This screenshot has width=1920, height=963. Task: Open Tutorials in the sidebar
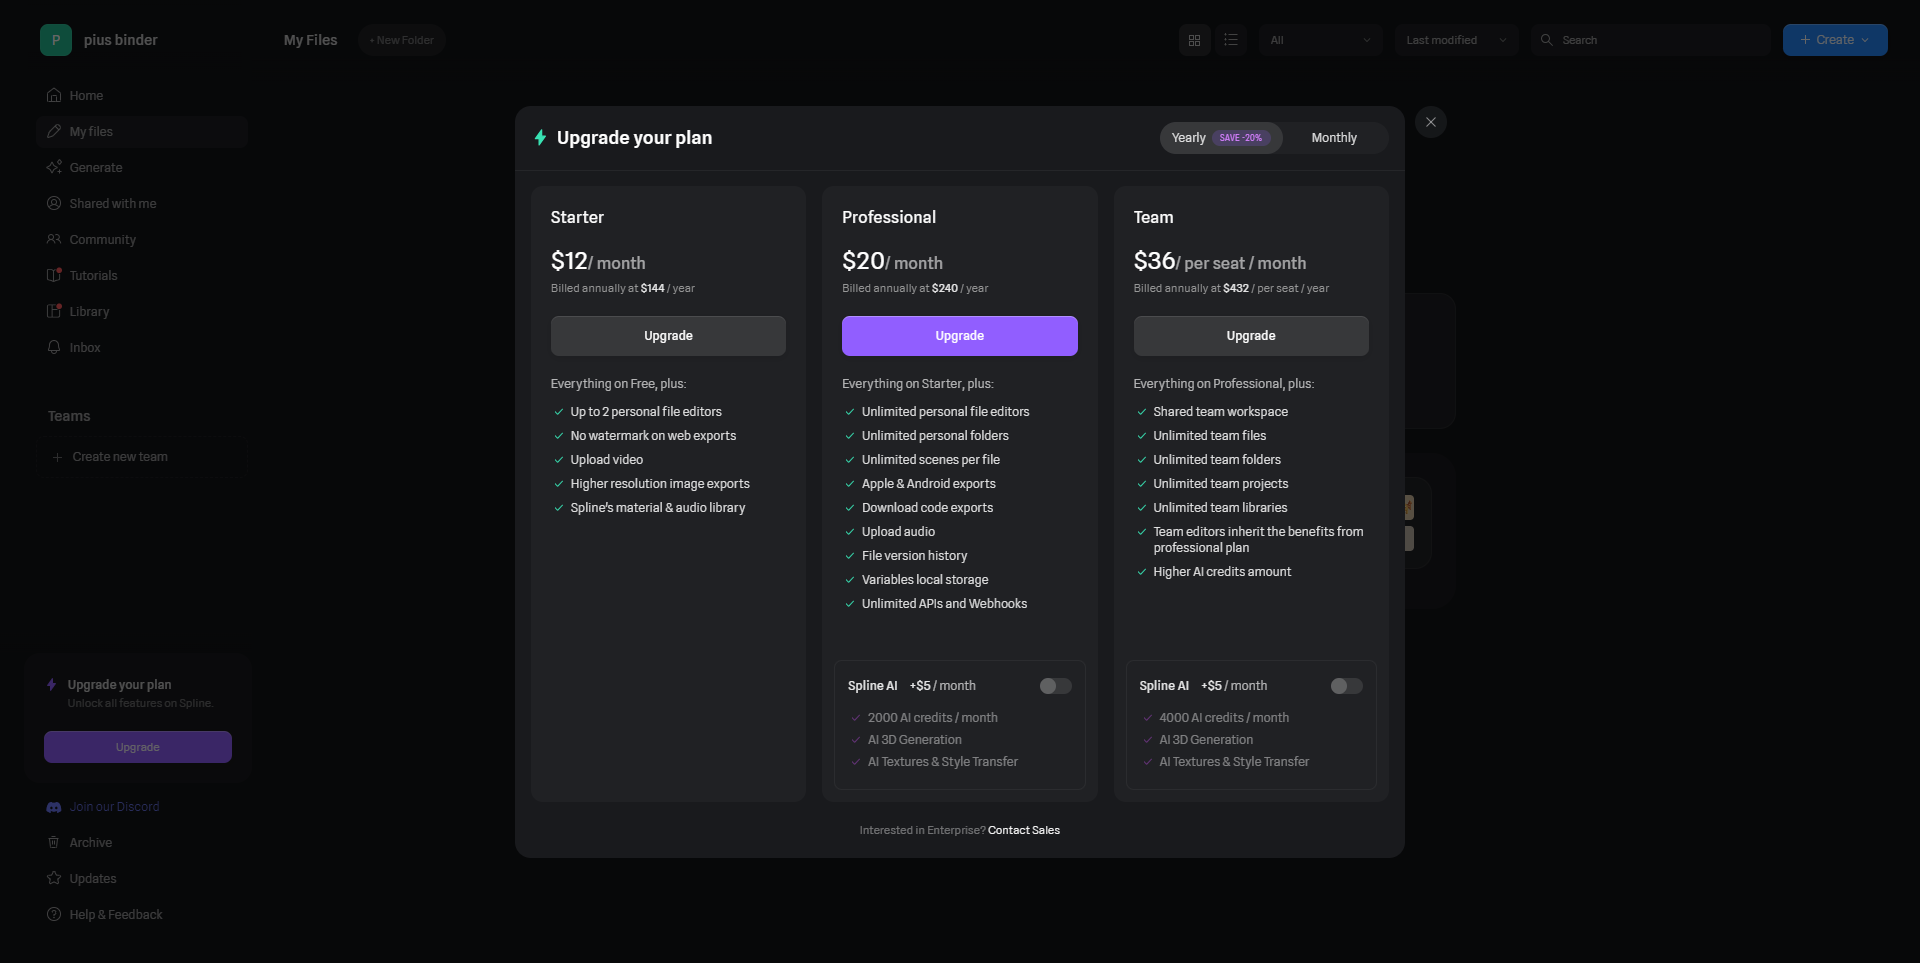coord(93,276)
